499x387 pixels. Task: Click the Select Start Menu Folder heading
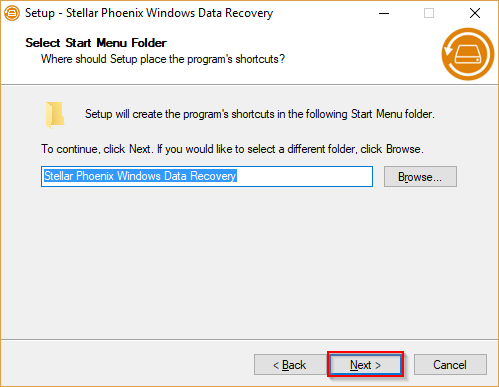96,43
